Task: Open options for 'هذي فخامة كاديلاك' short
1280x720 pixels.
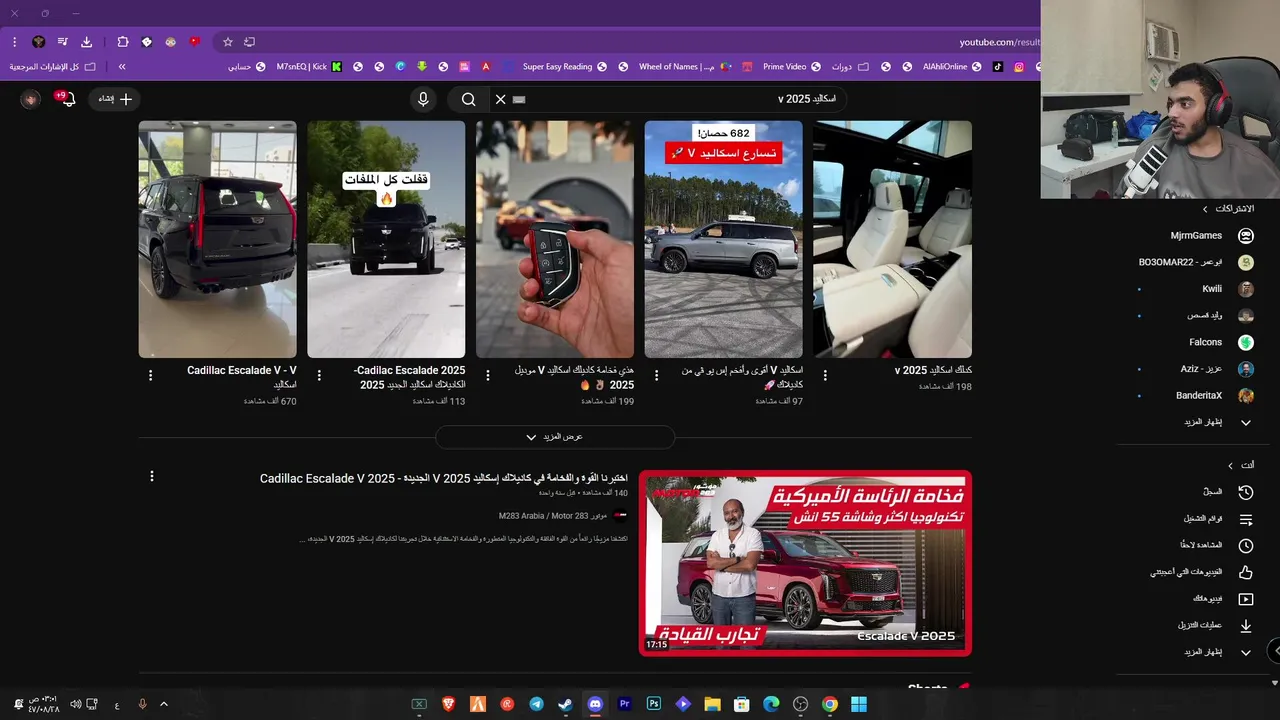Action: [x=488, y=375]
